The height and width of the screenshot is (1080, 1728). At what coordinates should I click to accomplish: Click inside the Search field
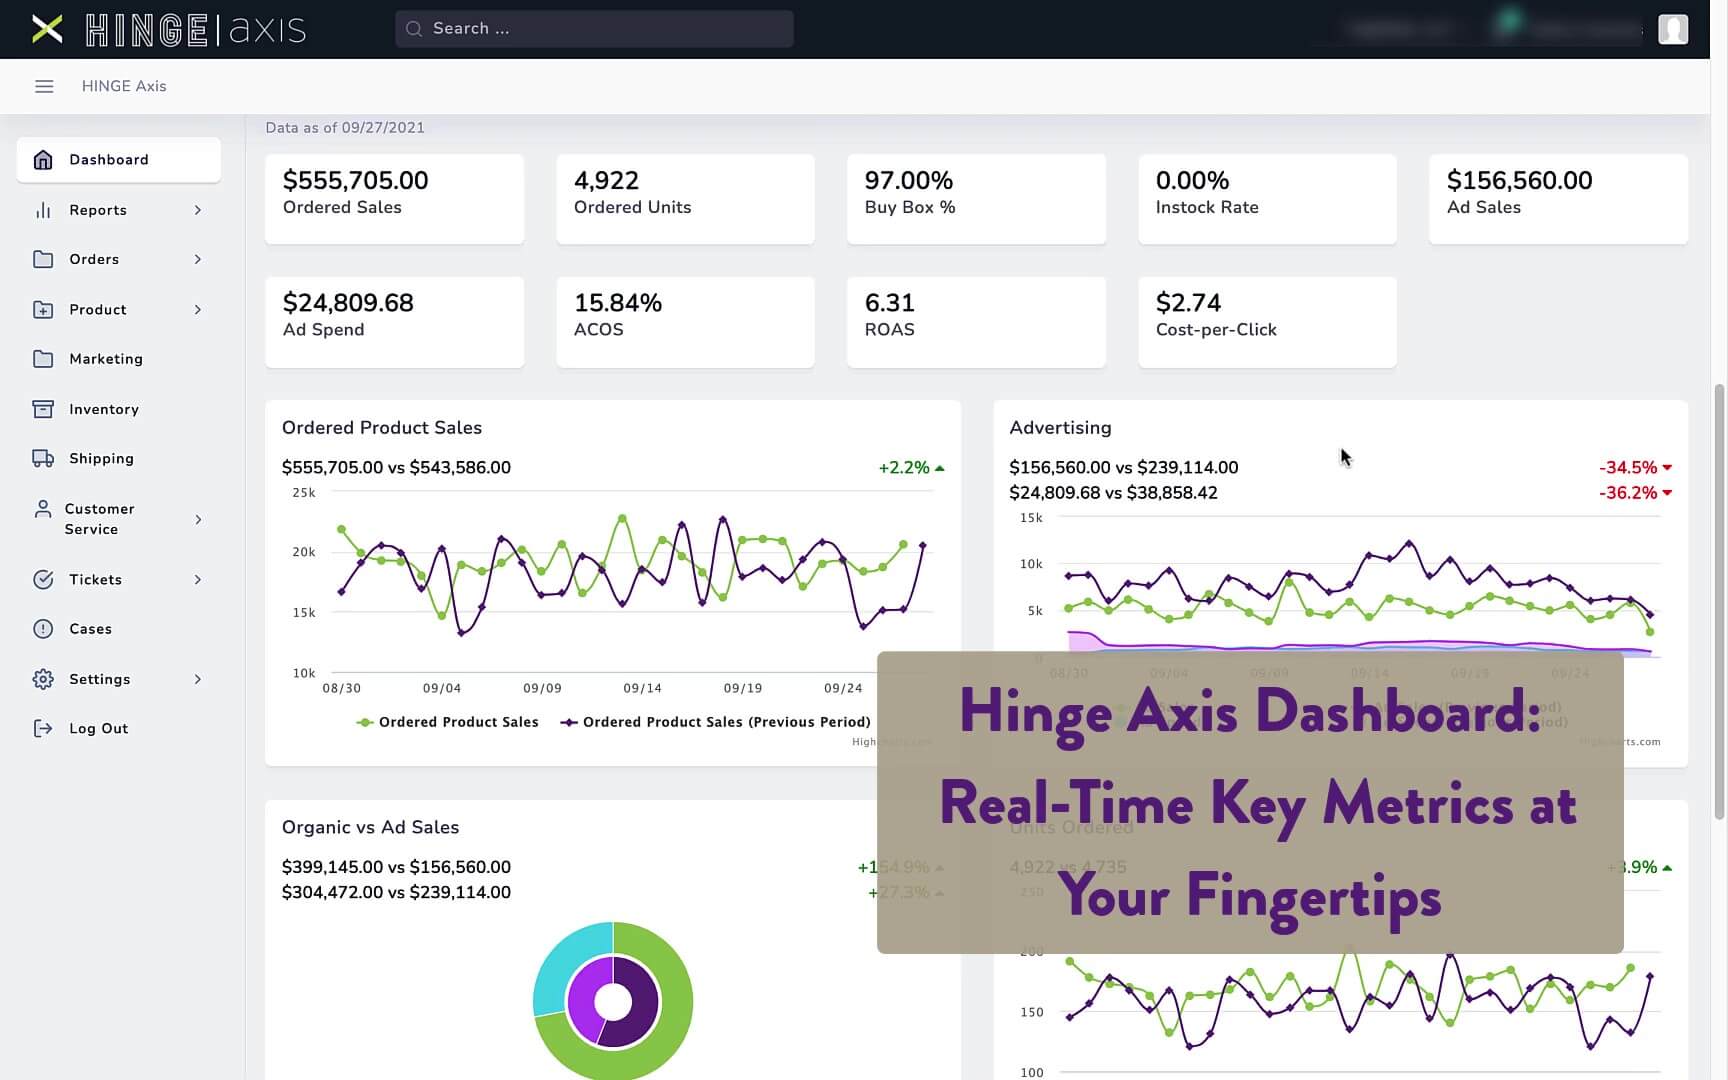[x=594, y=28]
